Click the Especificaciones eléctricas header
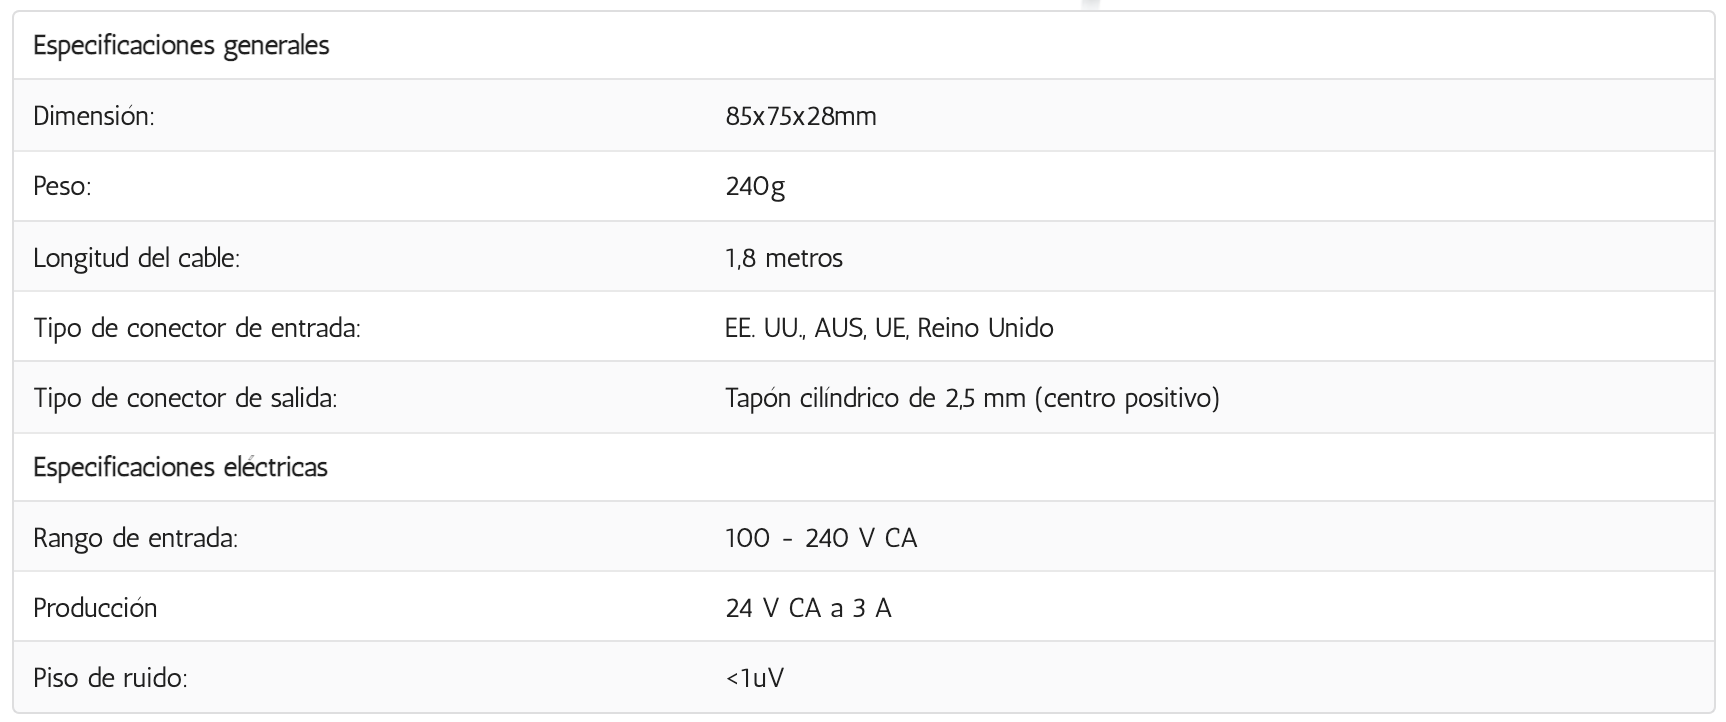 pos(181,467)
